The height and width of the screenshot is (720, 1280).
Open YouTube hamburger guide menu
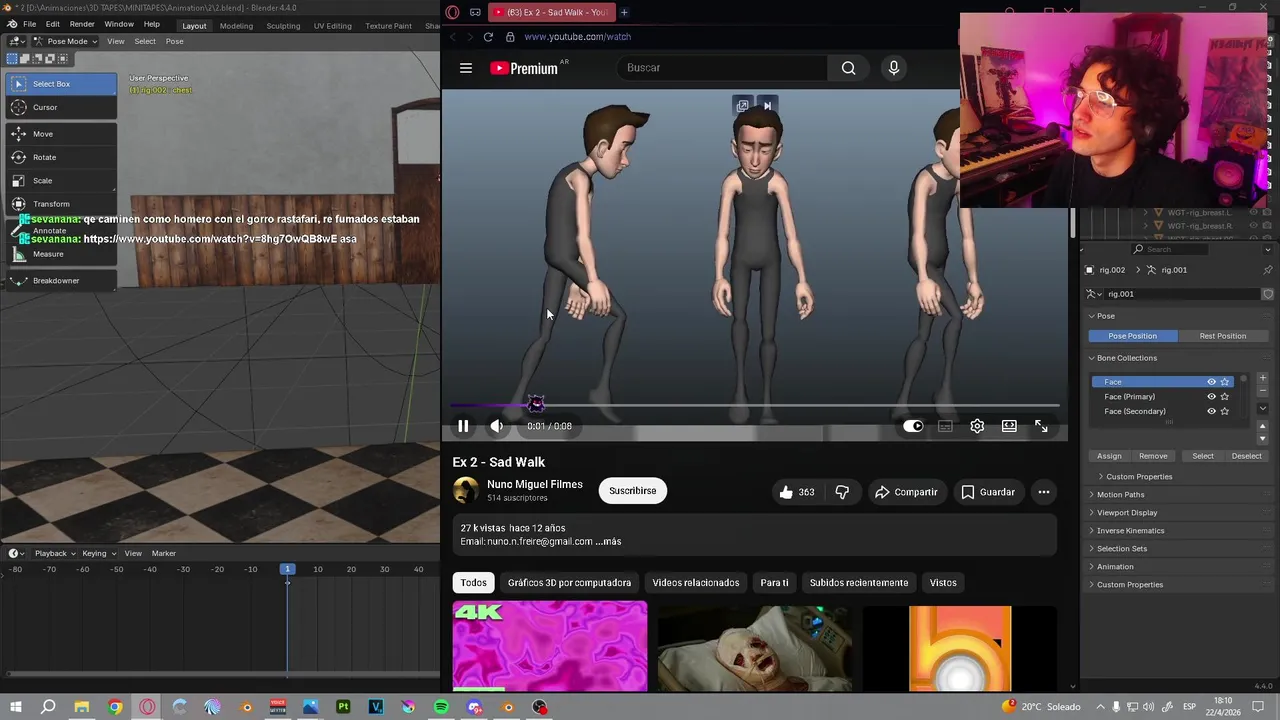pos(466,68)
